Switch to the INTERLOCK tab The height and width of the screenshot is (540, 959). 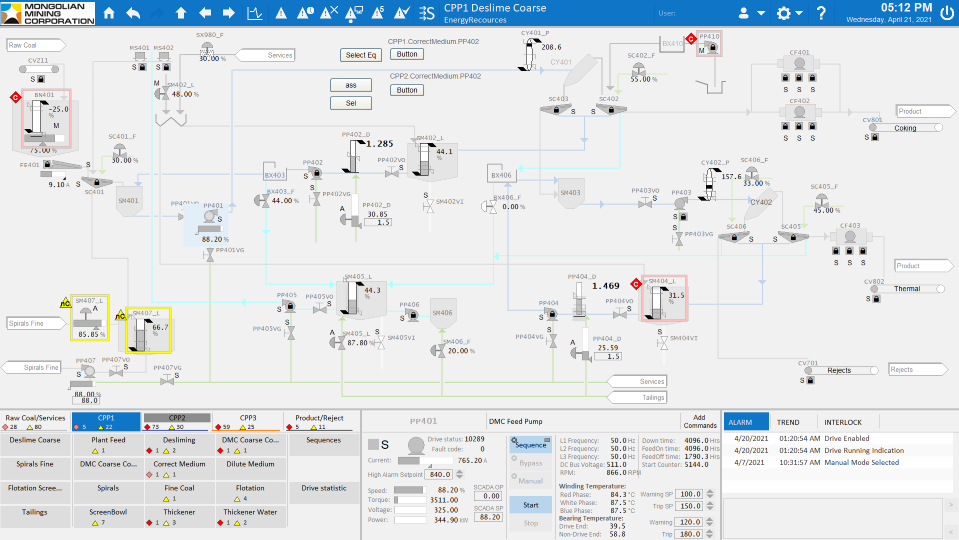pos(843,422)
